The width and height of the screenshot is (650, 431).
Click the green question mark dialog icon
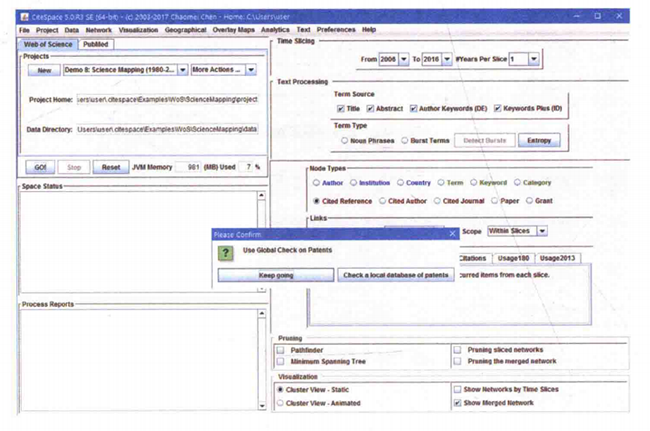(225, 254)
